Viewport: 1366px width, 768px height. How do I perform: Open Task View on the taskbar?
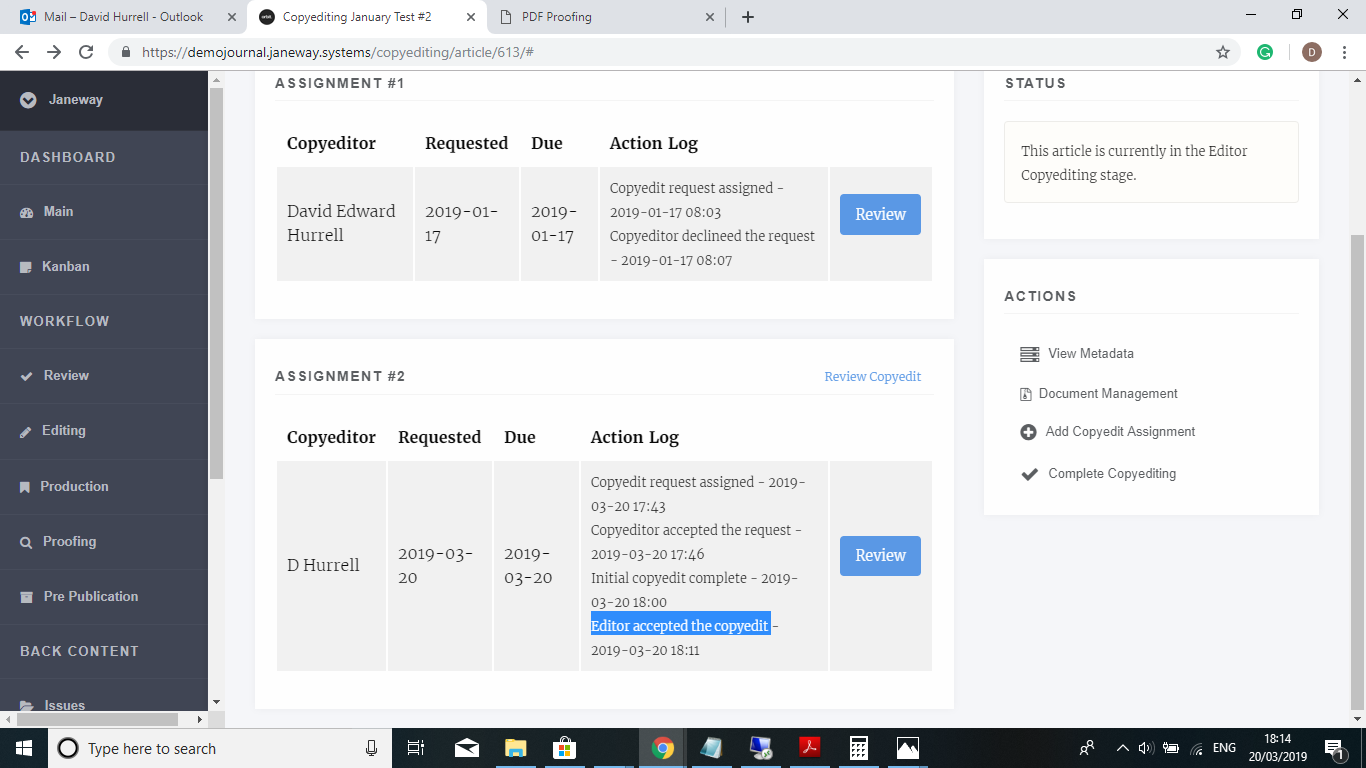click(x=417, y=748)
